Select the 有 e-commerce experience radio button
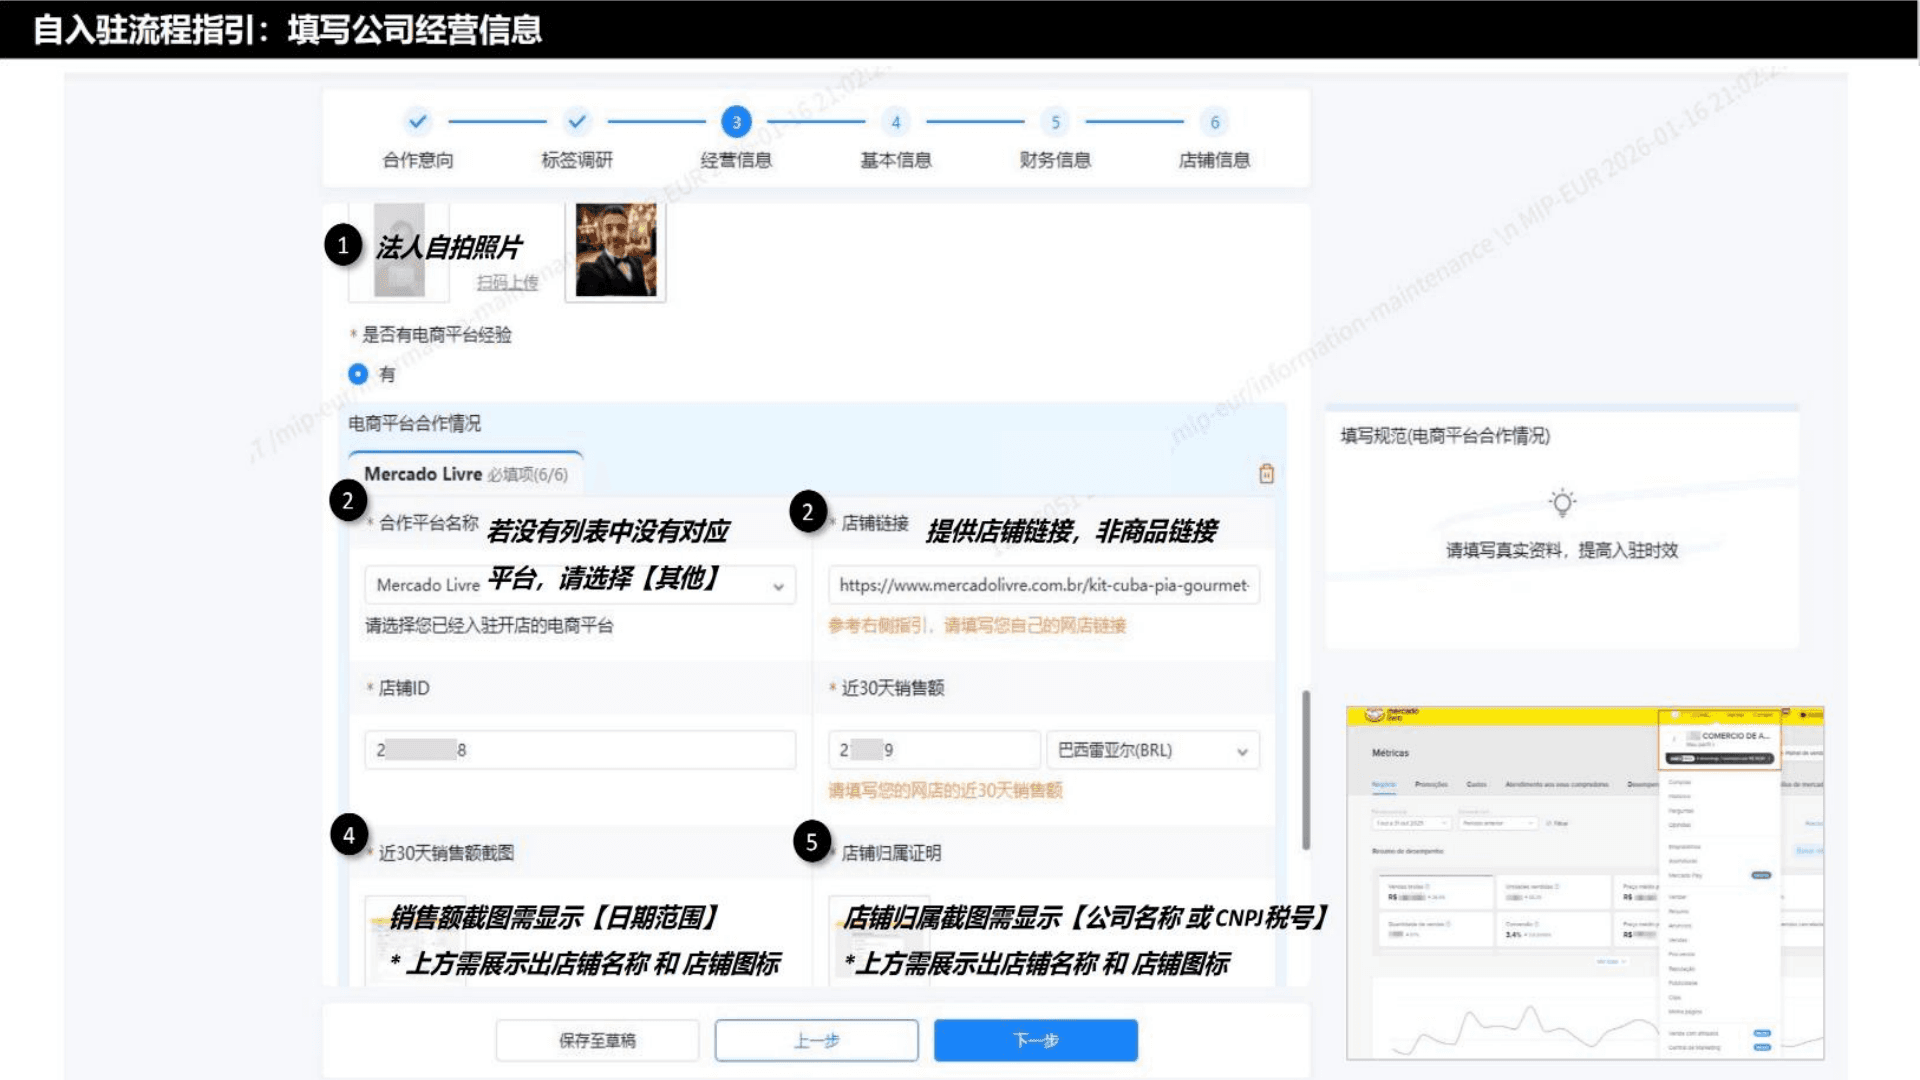The image size is (1920, 1080). click(x=358, y=374)
